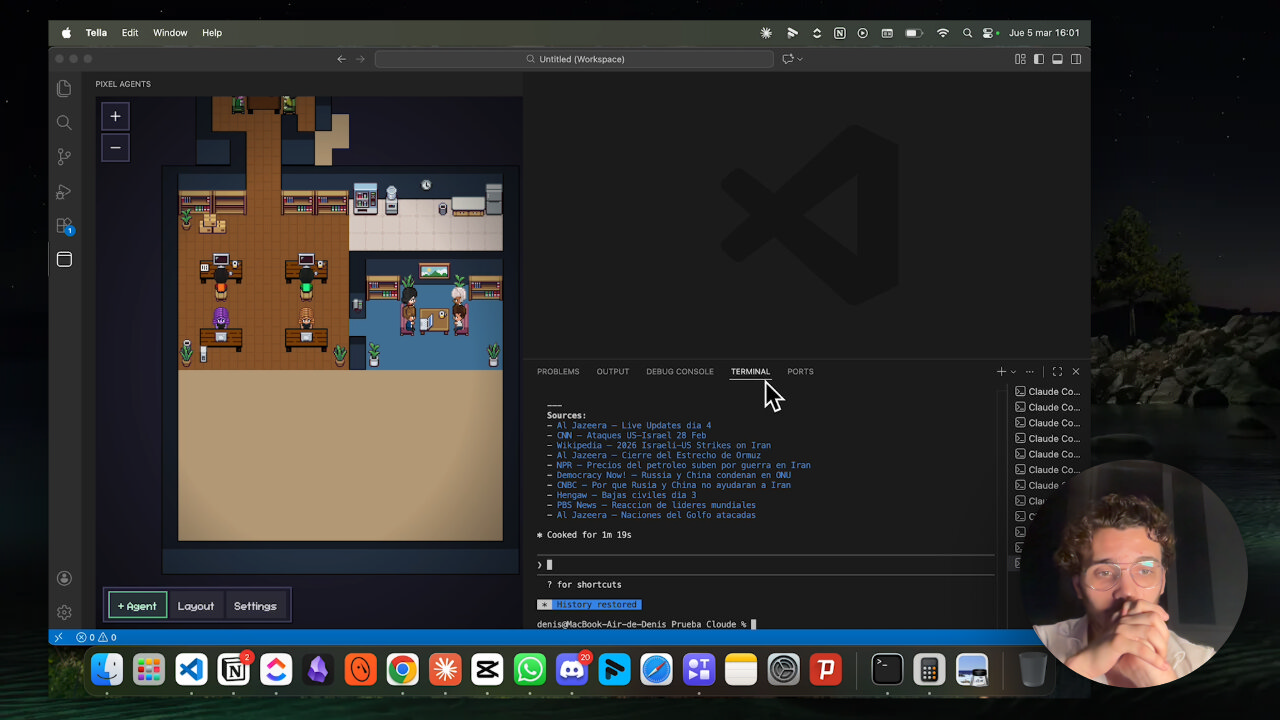The height and width of the screenshot is (720, 1280).
Task: Open the Explorer icon in activity bar
Action: (64, 89)
